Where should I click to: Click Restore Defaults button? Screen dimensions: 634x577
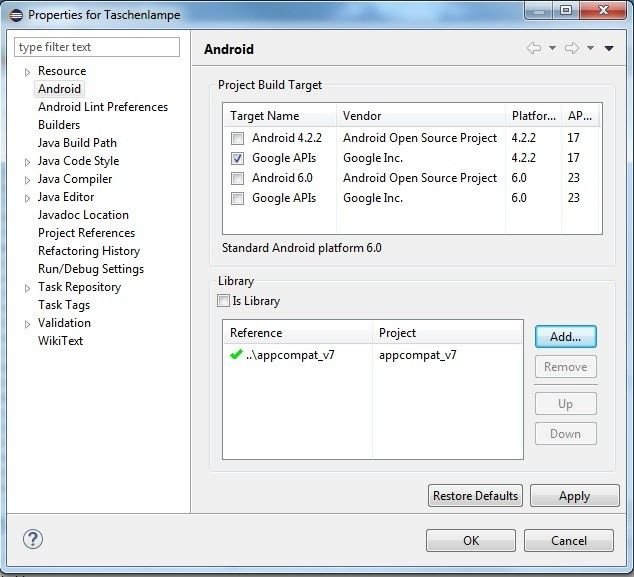pyautogui.click(x=475, y=496)
